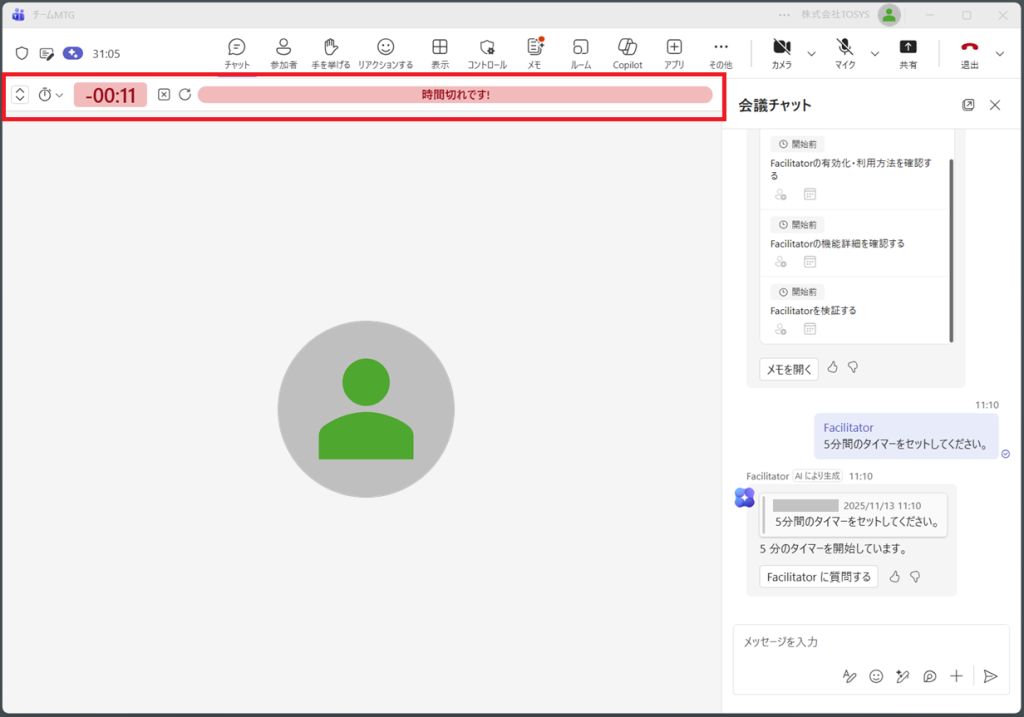Click the メッセージを入力 message input field
This screenshot has height=717, width=1024.
(870, 642)
